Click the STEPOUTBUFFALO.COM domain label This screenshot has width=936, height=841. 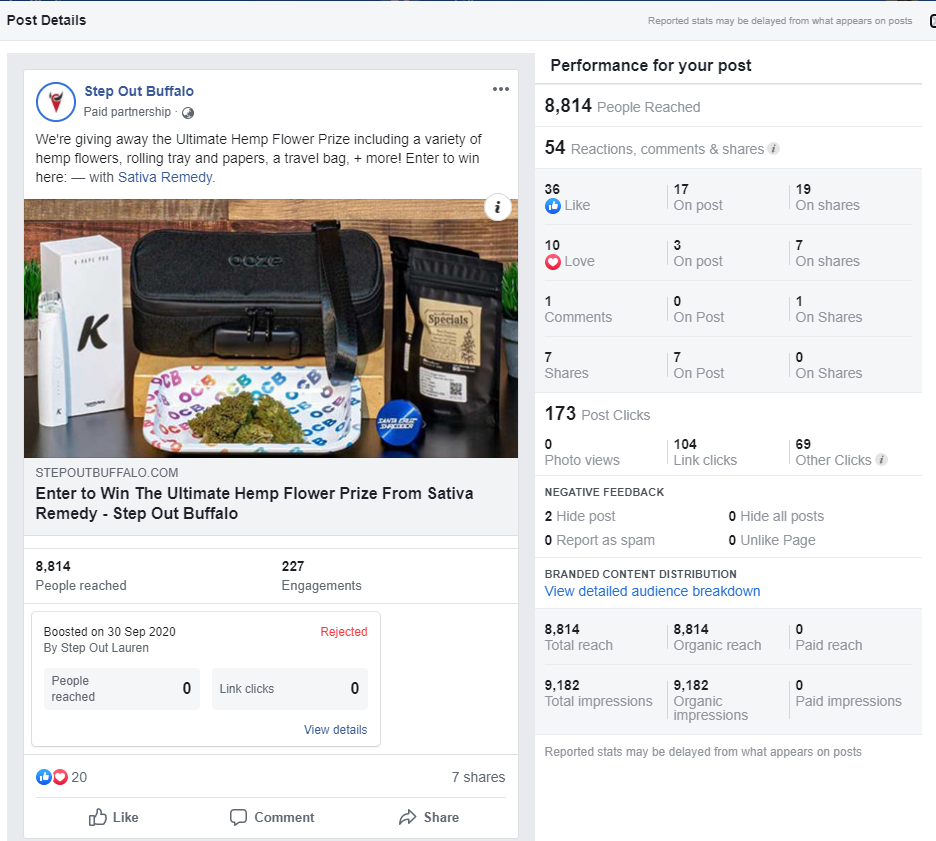pos(107,473)
